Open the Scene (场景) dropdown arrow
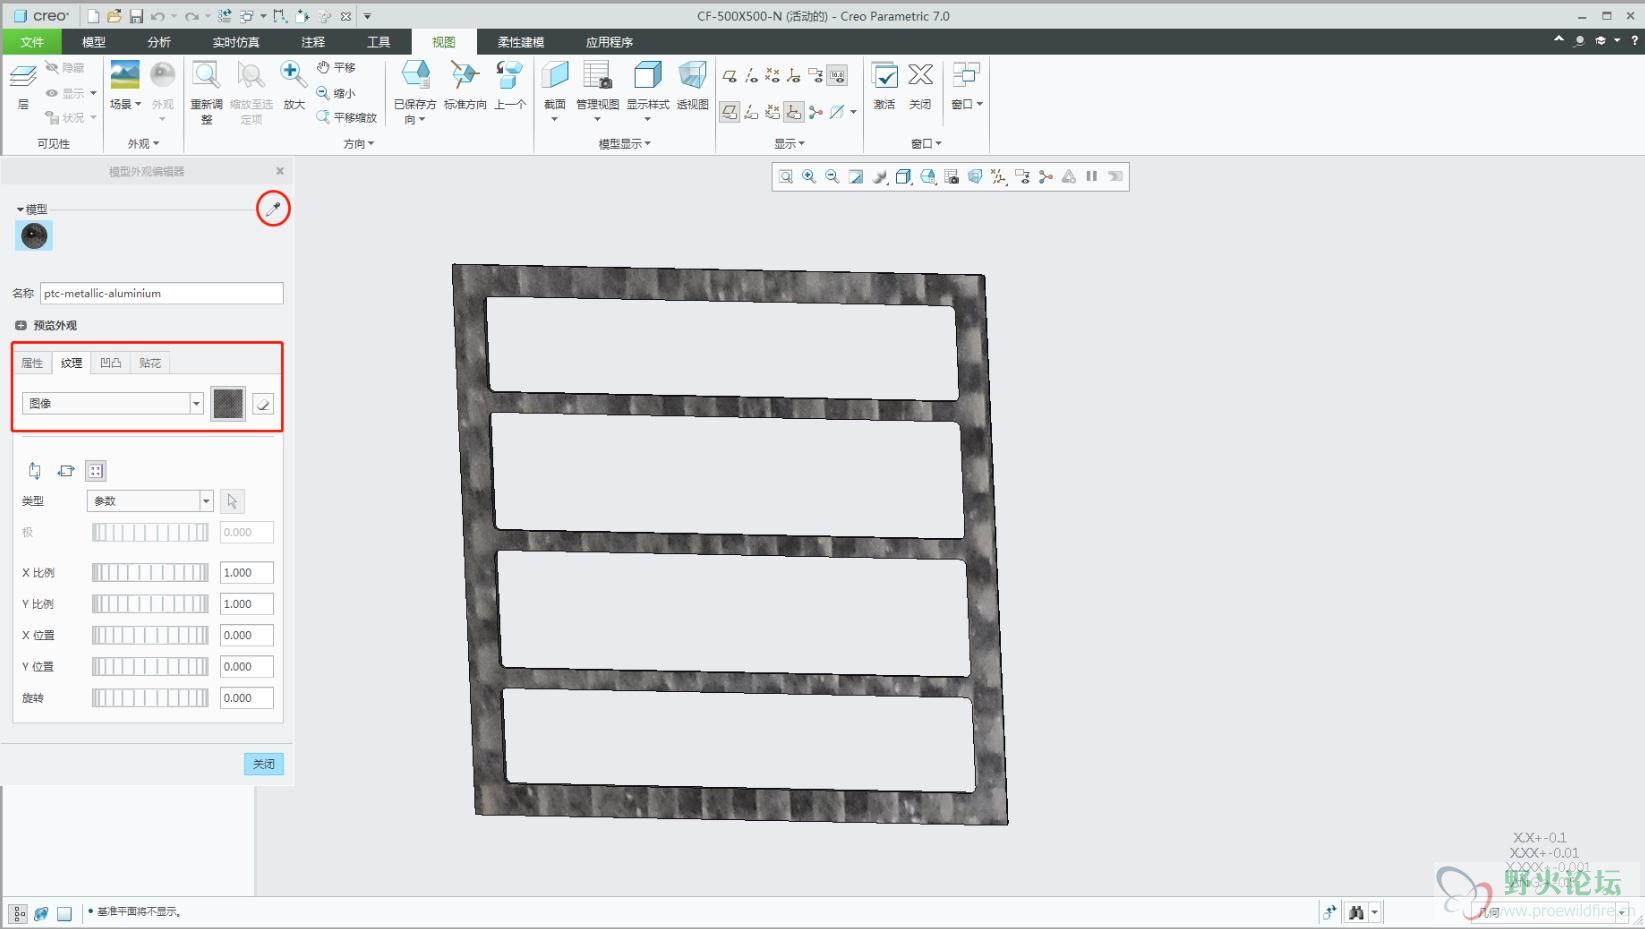Viewport: 1645px width, 929px height. [138, 104]
